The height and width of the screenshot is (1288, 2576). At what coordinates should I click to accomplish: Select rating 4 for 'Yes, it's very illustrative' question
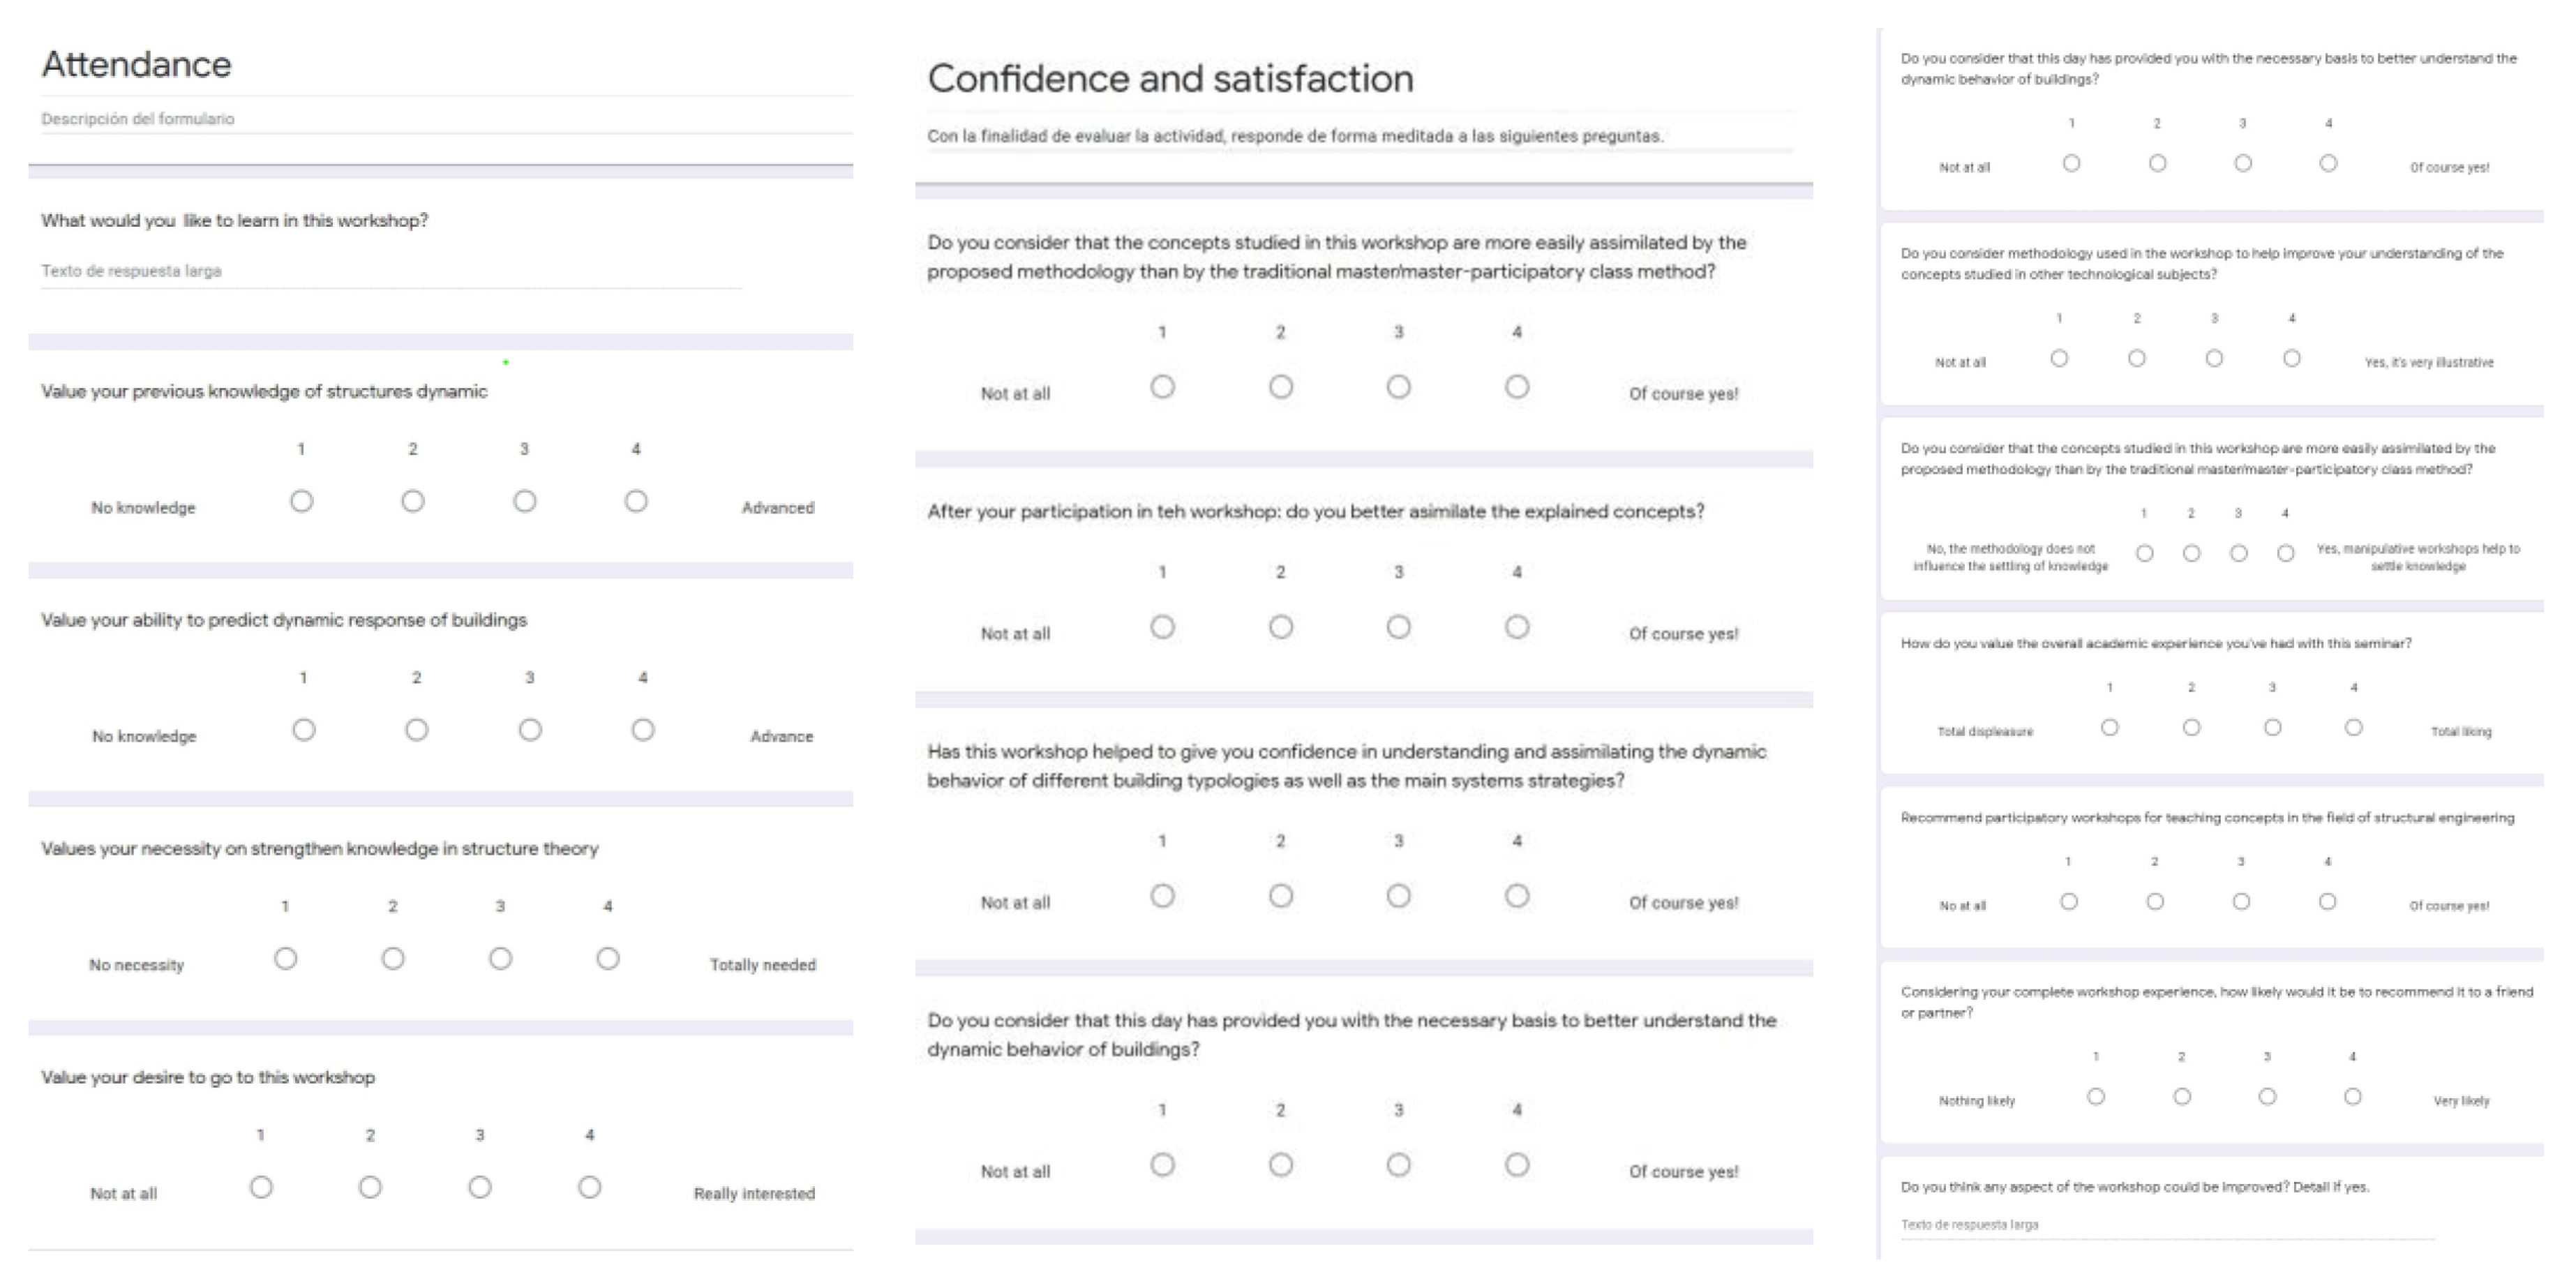tap(2291, 358)
